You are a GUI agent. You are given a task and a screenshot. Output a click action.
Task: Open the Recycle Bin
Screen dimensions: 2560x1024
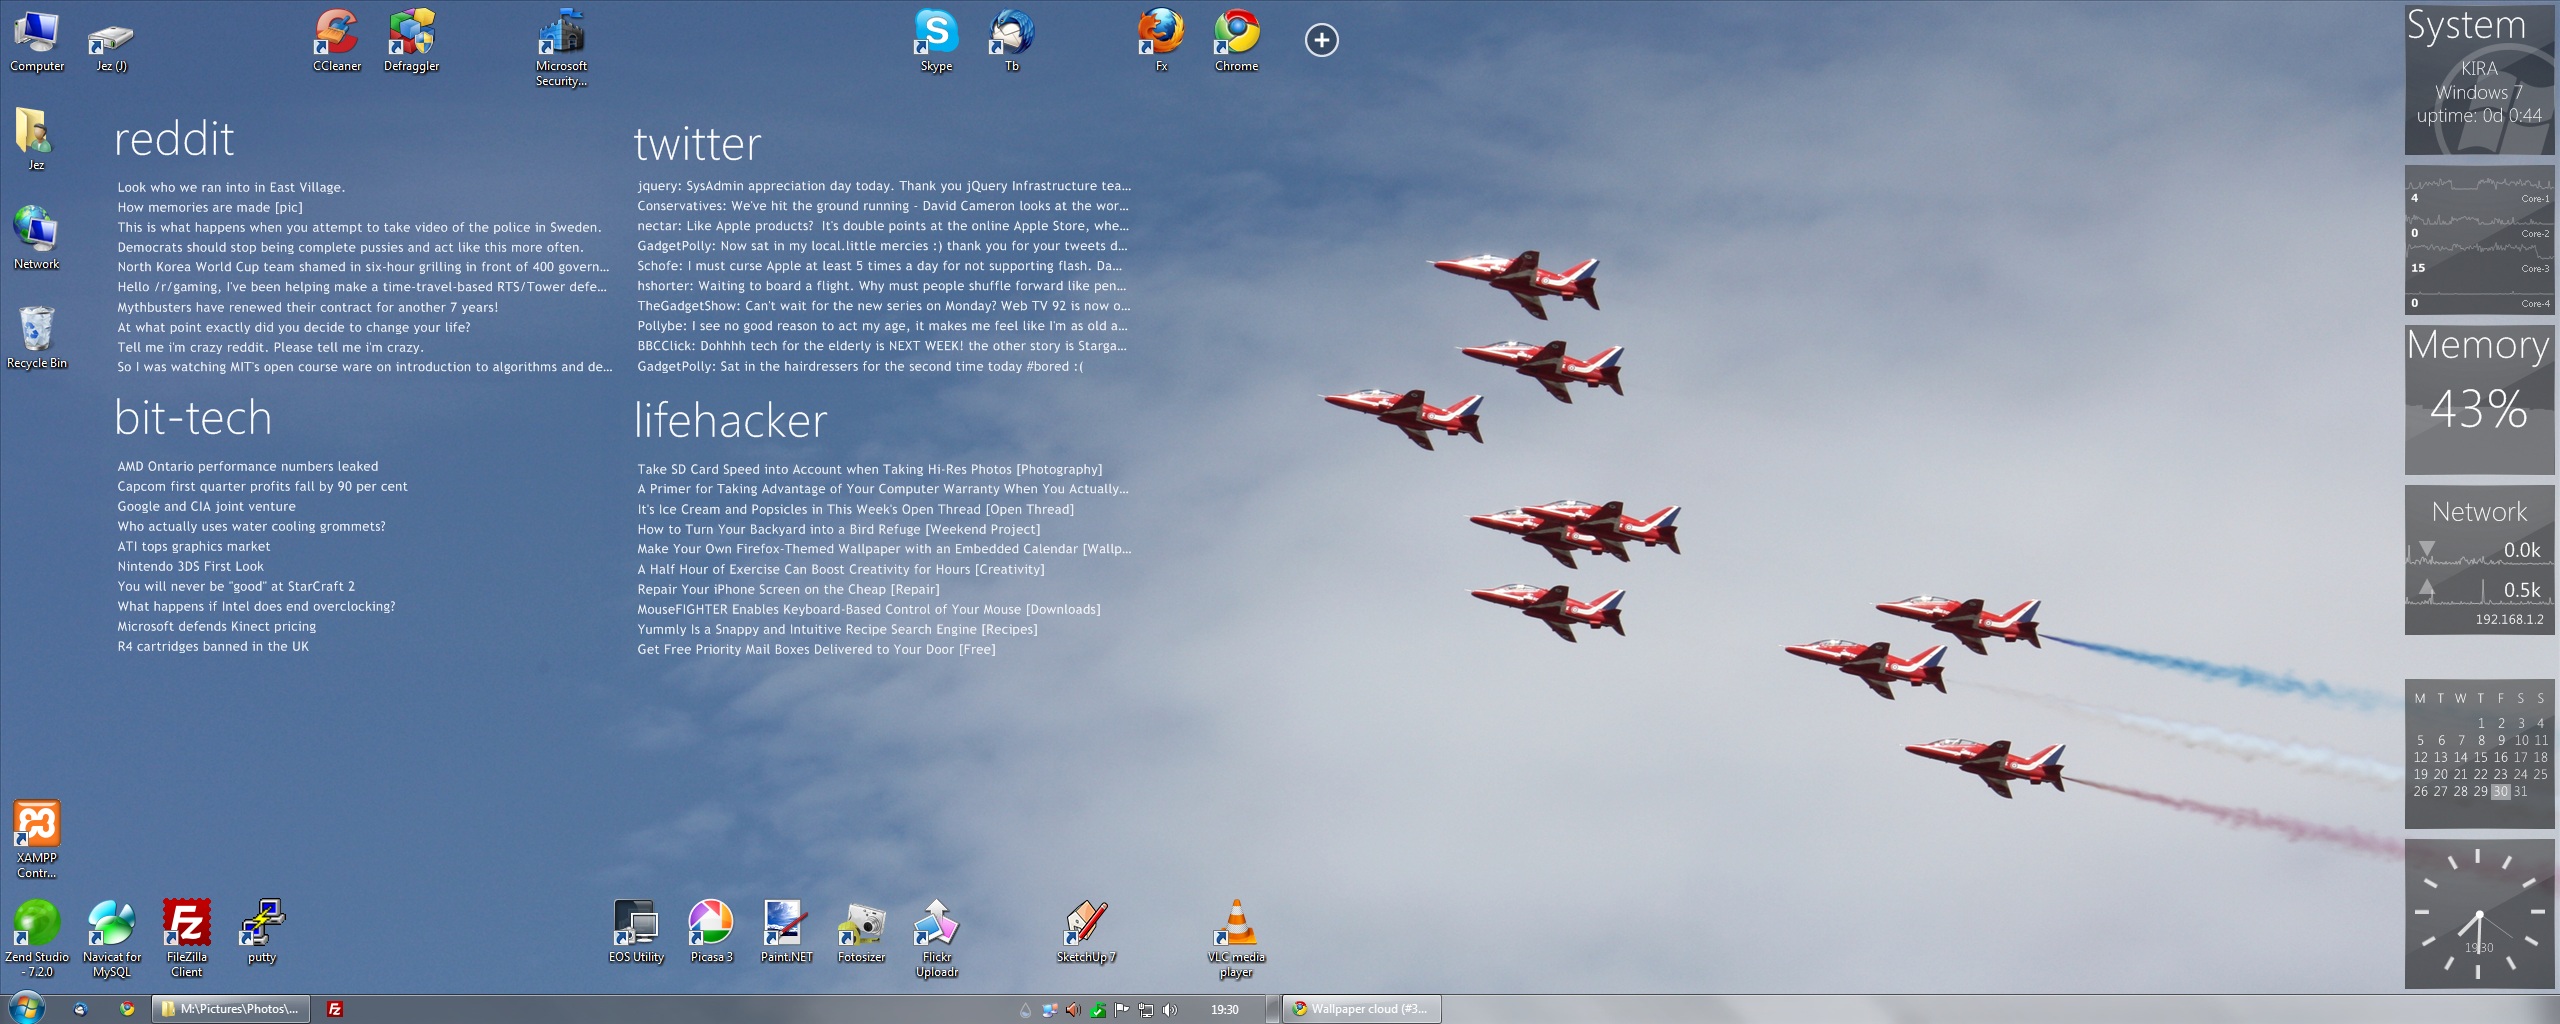(36, 337)
